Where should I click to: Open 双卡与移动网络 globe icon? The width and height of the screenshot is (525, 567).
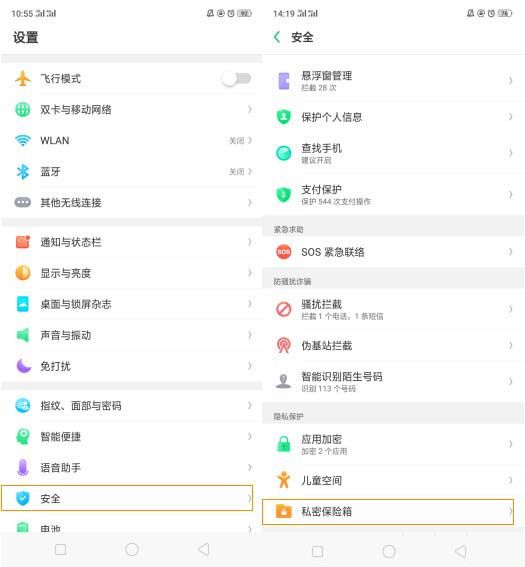tap(23, 110)
